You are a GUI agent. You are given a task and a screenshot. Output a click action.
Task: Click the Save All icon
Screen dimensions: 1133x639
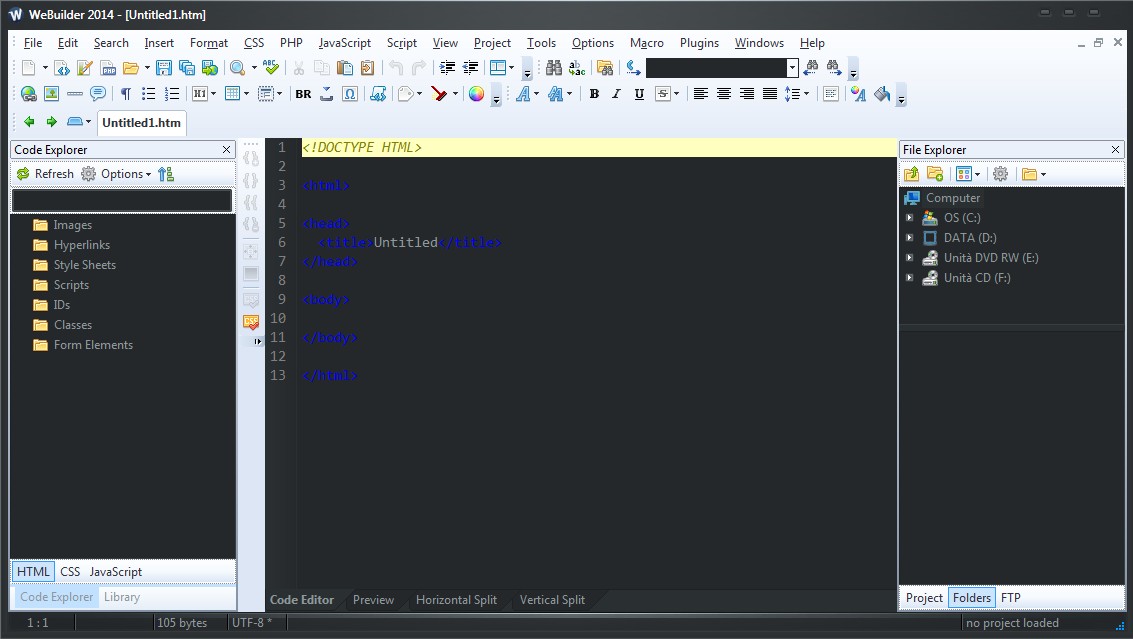187,68
